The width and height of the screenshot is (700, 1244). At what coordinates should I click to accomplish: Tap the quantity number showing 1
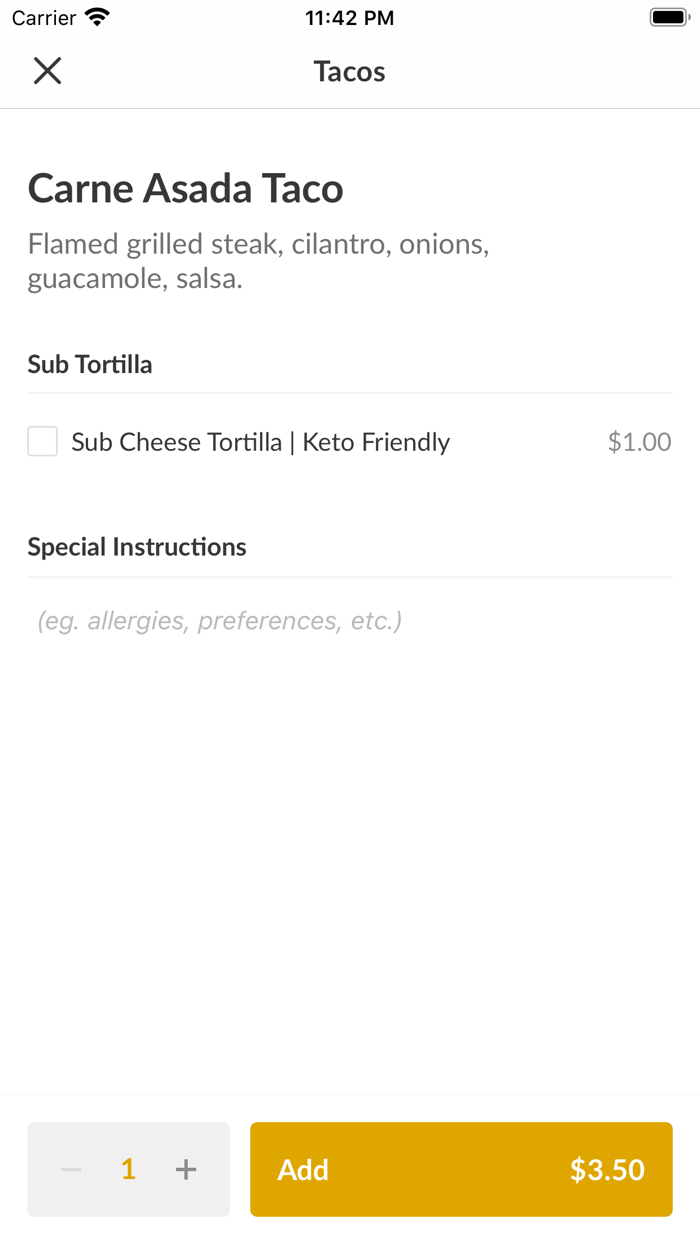click(x=128, y=1169)
